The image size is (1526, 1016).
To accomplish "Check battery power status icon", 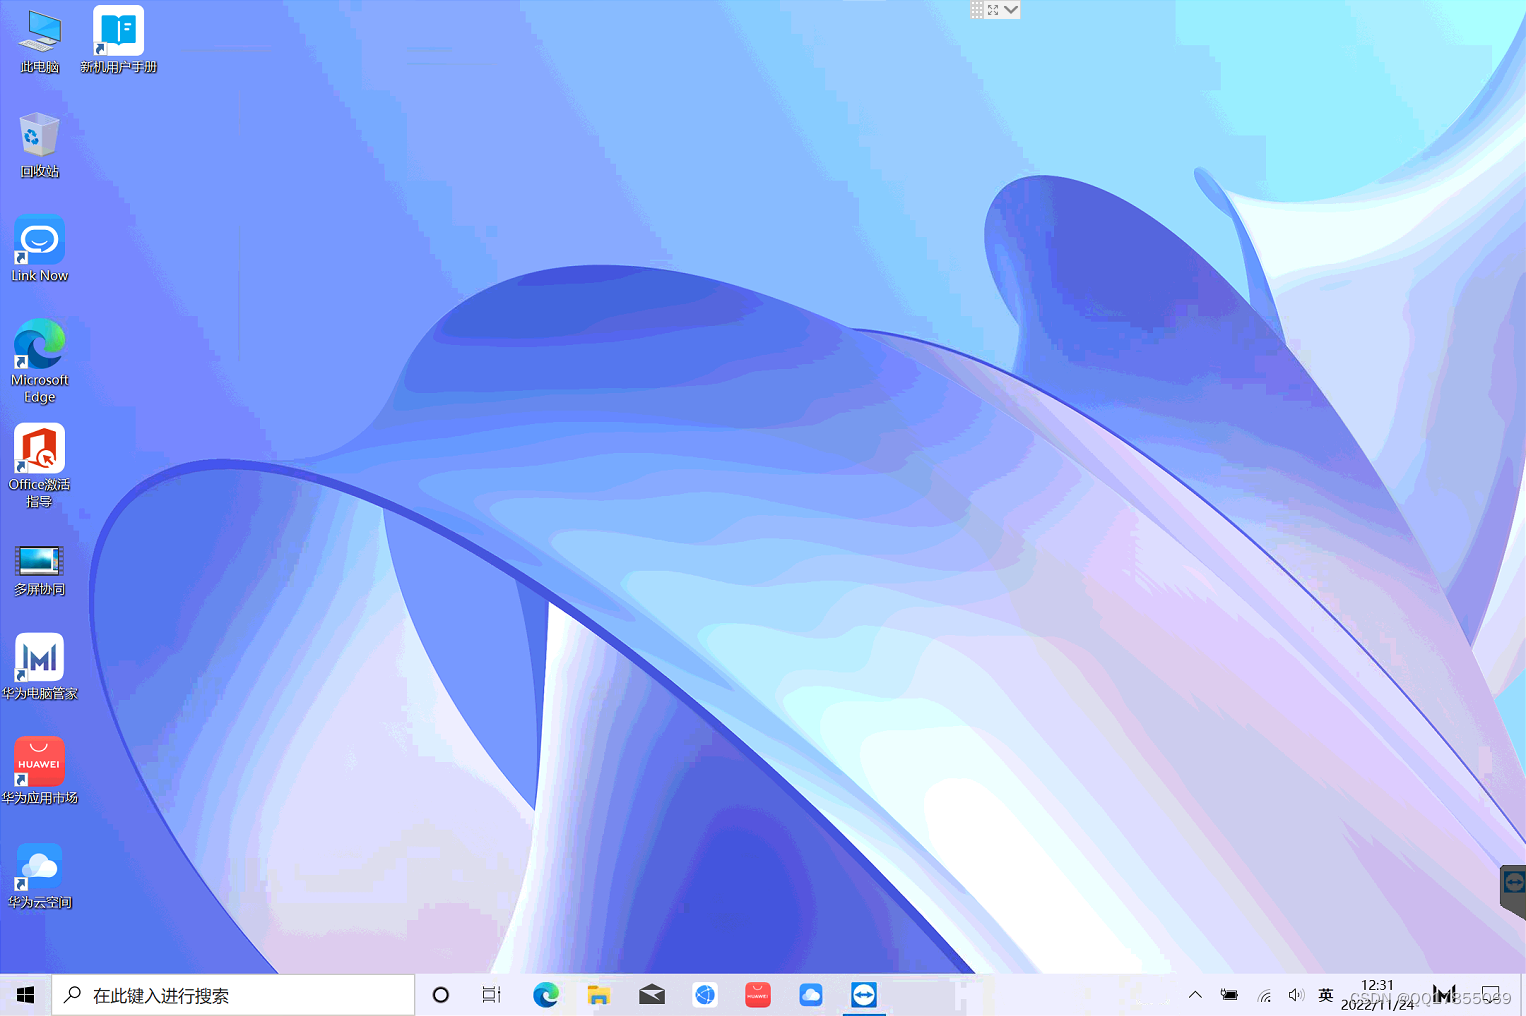I will click(1229, 995).
